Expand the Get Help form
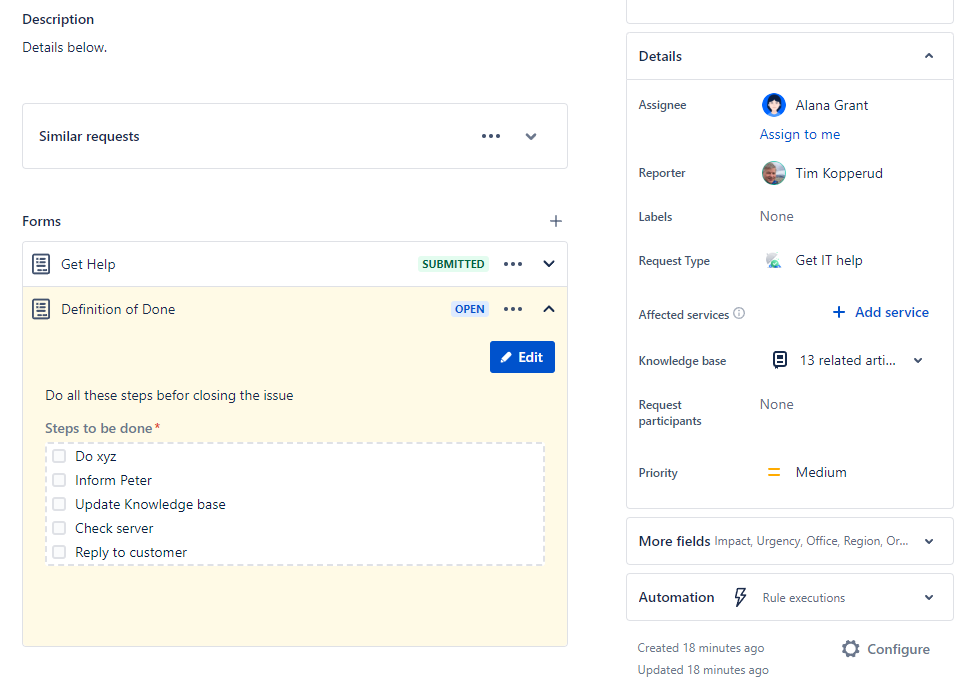The image size is (964, 679). 549,264
